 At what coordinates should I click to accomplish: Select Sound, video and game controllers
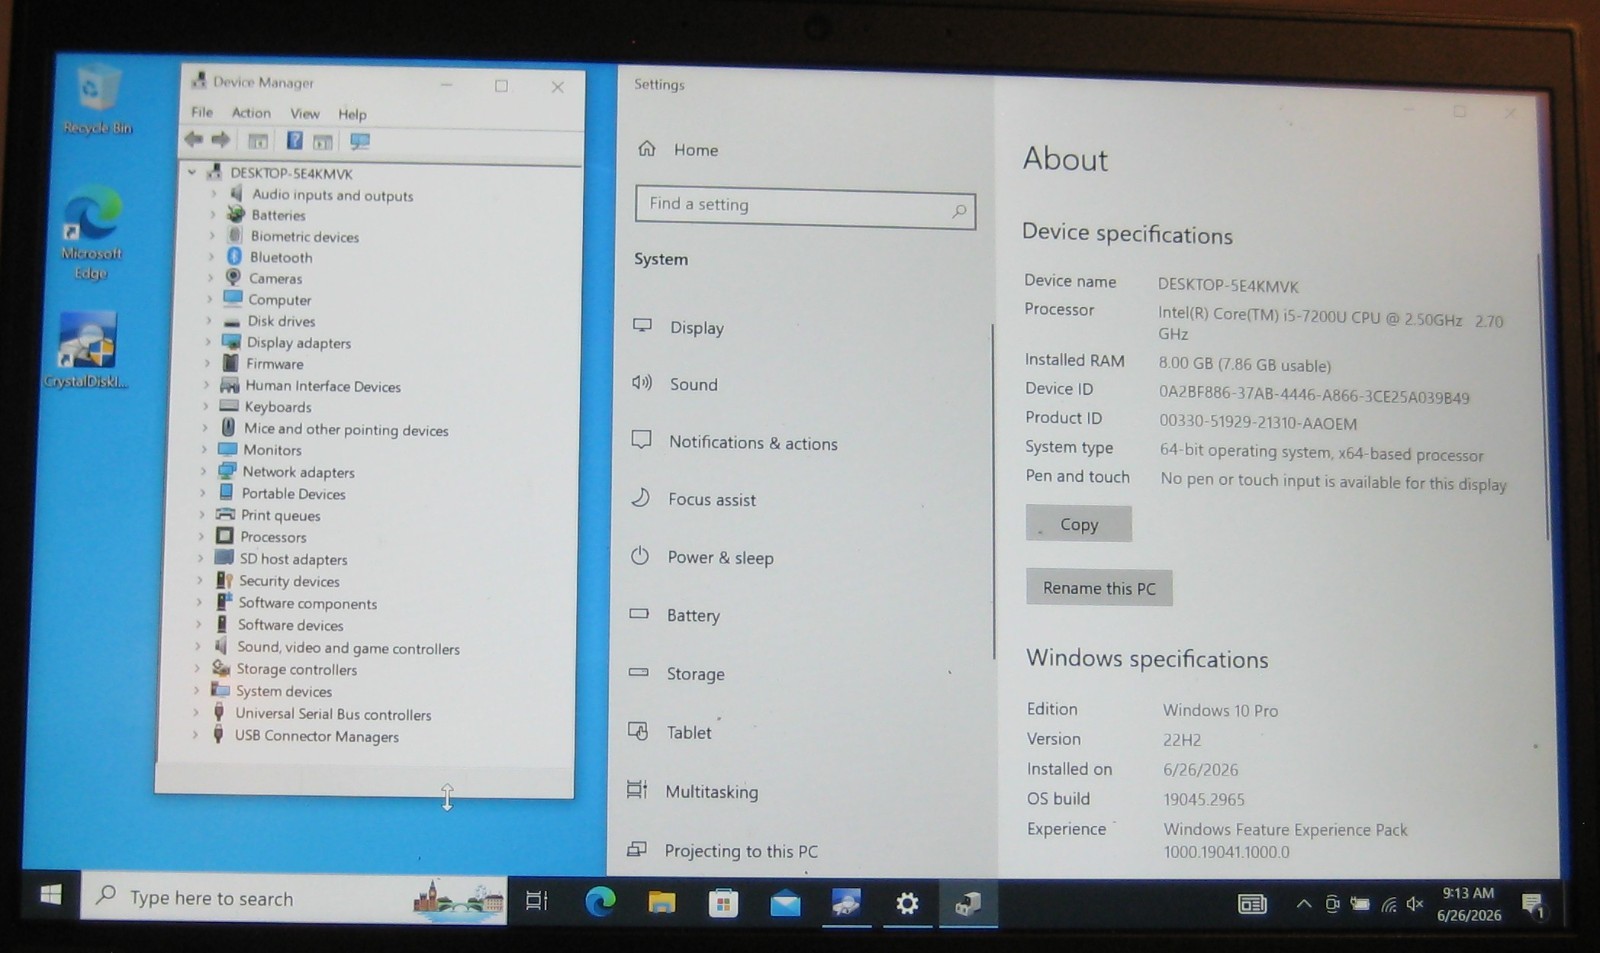[x=348, y=648]
